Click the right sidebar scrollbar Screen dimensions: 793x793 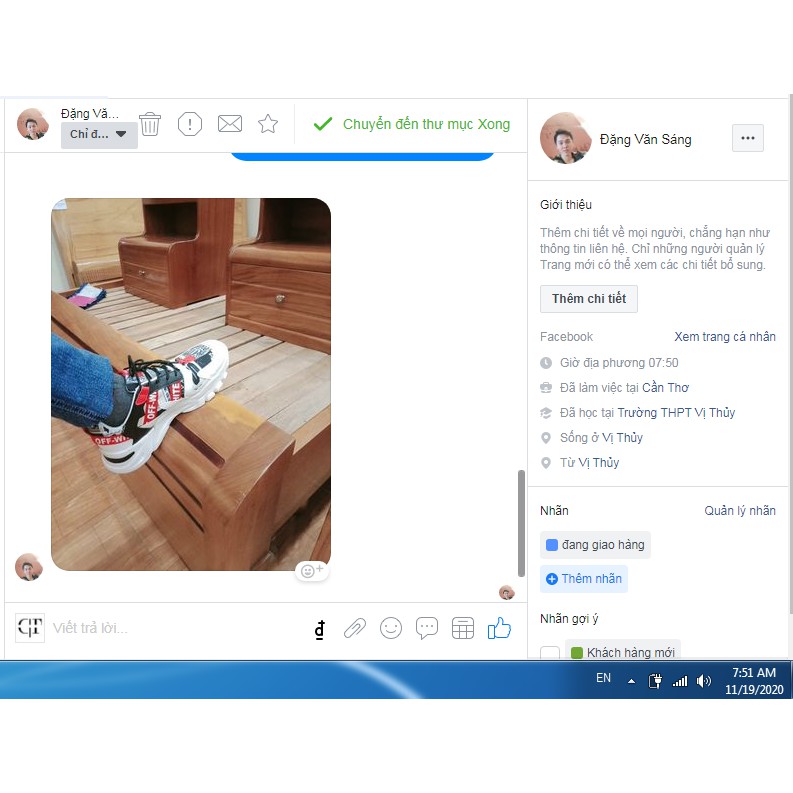[x=790, y=354]
